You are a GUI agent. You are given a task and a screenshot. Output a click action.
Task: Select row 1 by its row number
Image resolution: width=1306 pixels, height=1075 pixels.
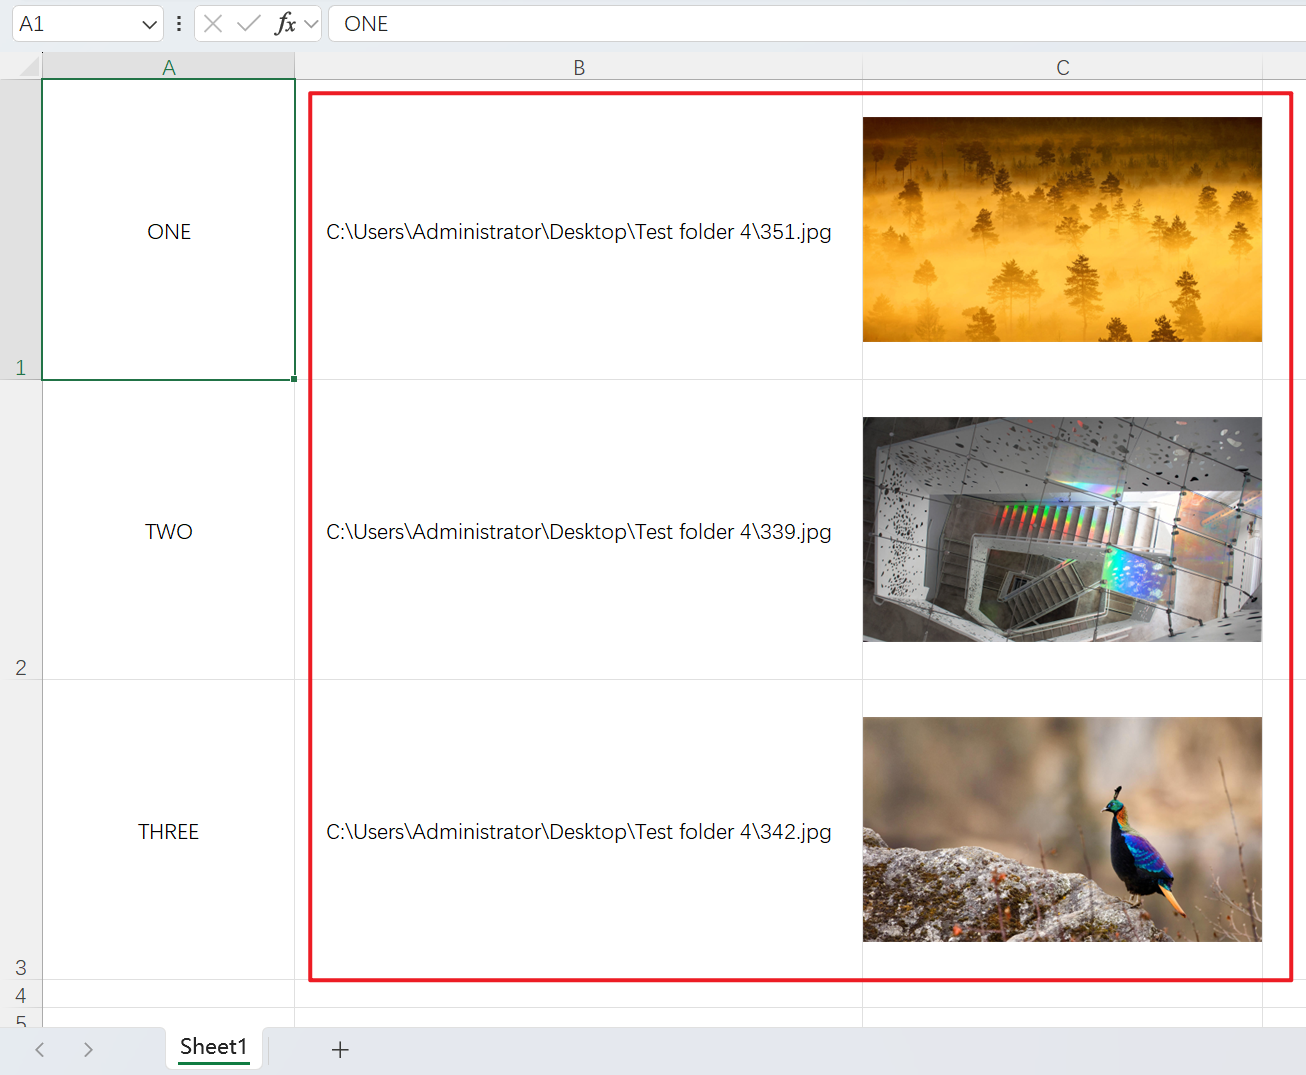pos(20,367)
